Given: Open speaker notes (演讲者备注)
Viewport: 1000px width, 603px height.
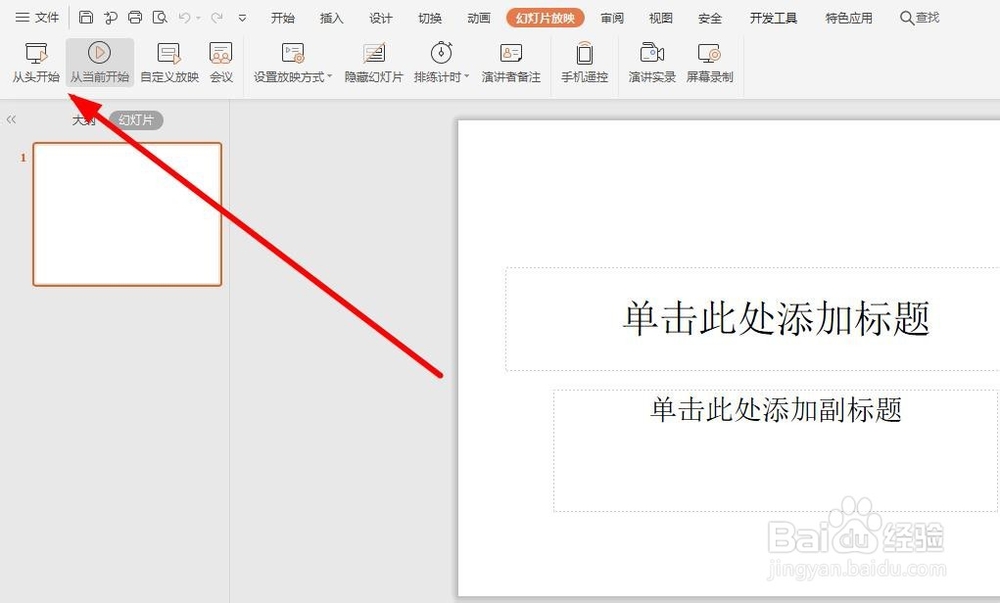Looking at the screenshot, I should (510, 60).
